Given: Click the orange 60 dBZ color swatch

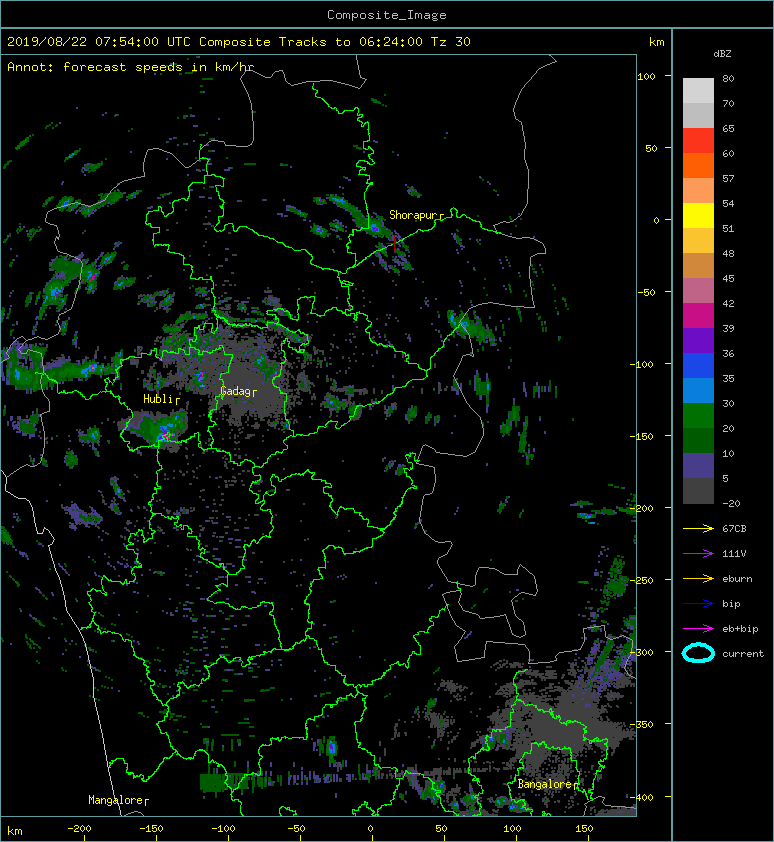Looking at the screenshot, I should [698, 165].
